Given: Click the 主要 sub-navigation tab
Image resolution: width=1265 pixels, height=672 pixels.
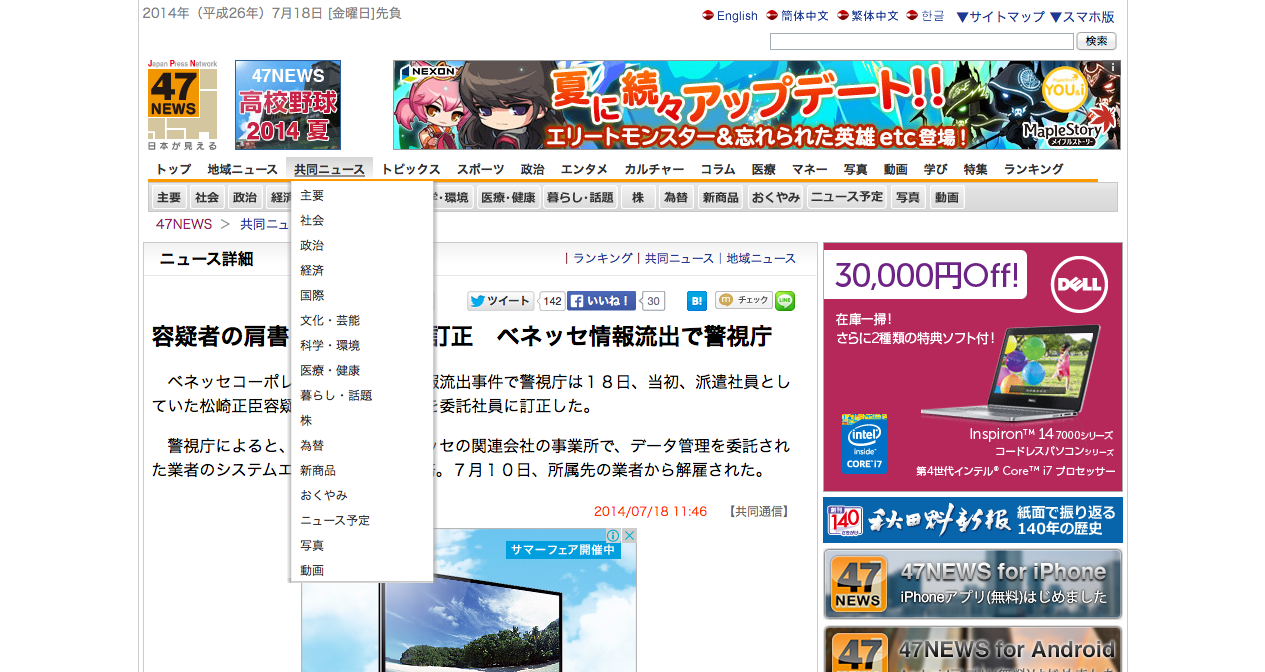Looking at the screenshot, I should [x=169, y=197].
